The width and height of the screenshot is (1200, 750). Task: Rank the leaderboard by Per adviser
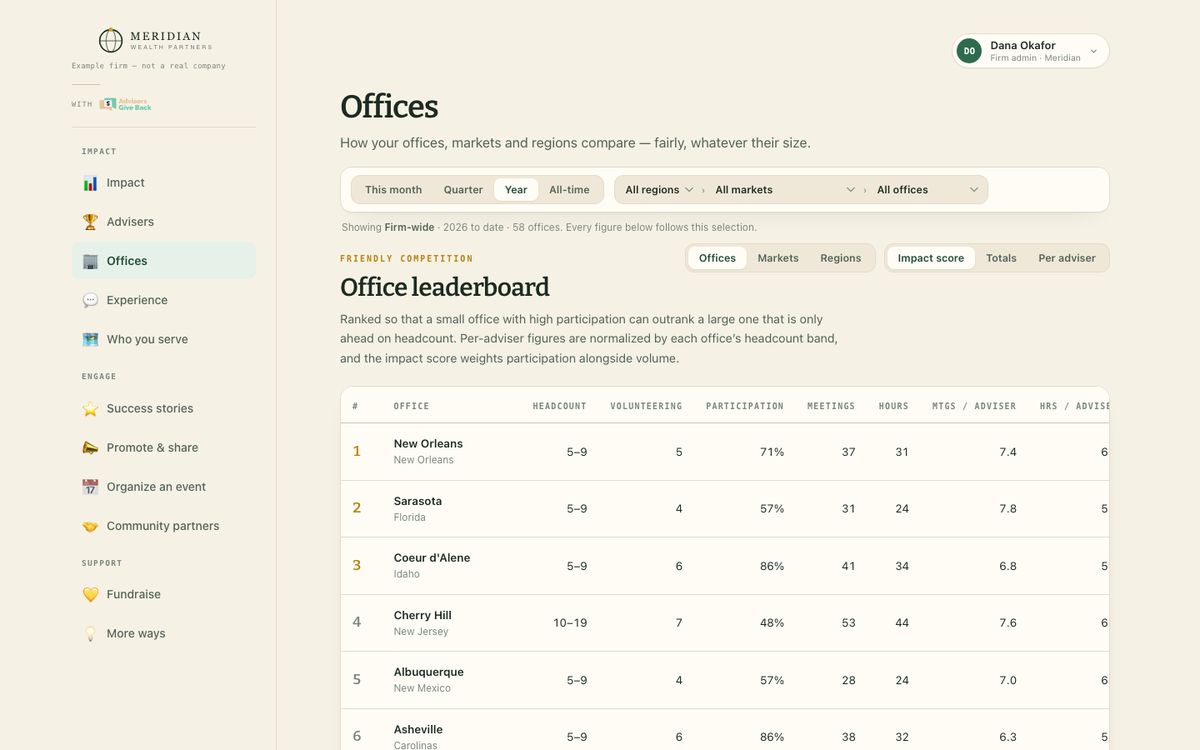click(1067, 258)
